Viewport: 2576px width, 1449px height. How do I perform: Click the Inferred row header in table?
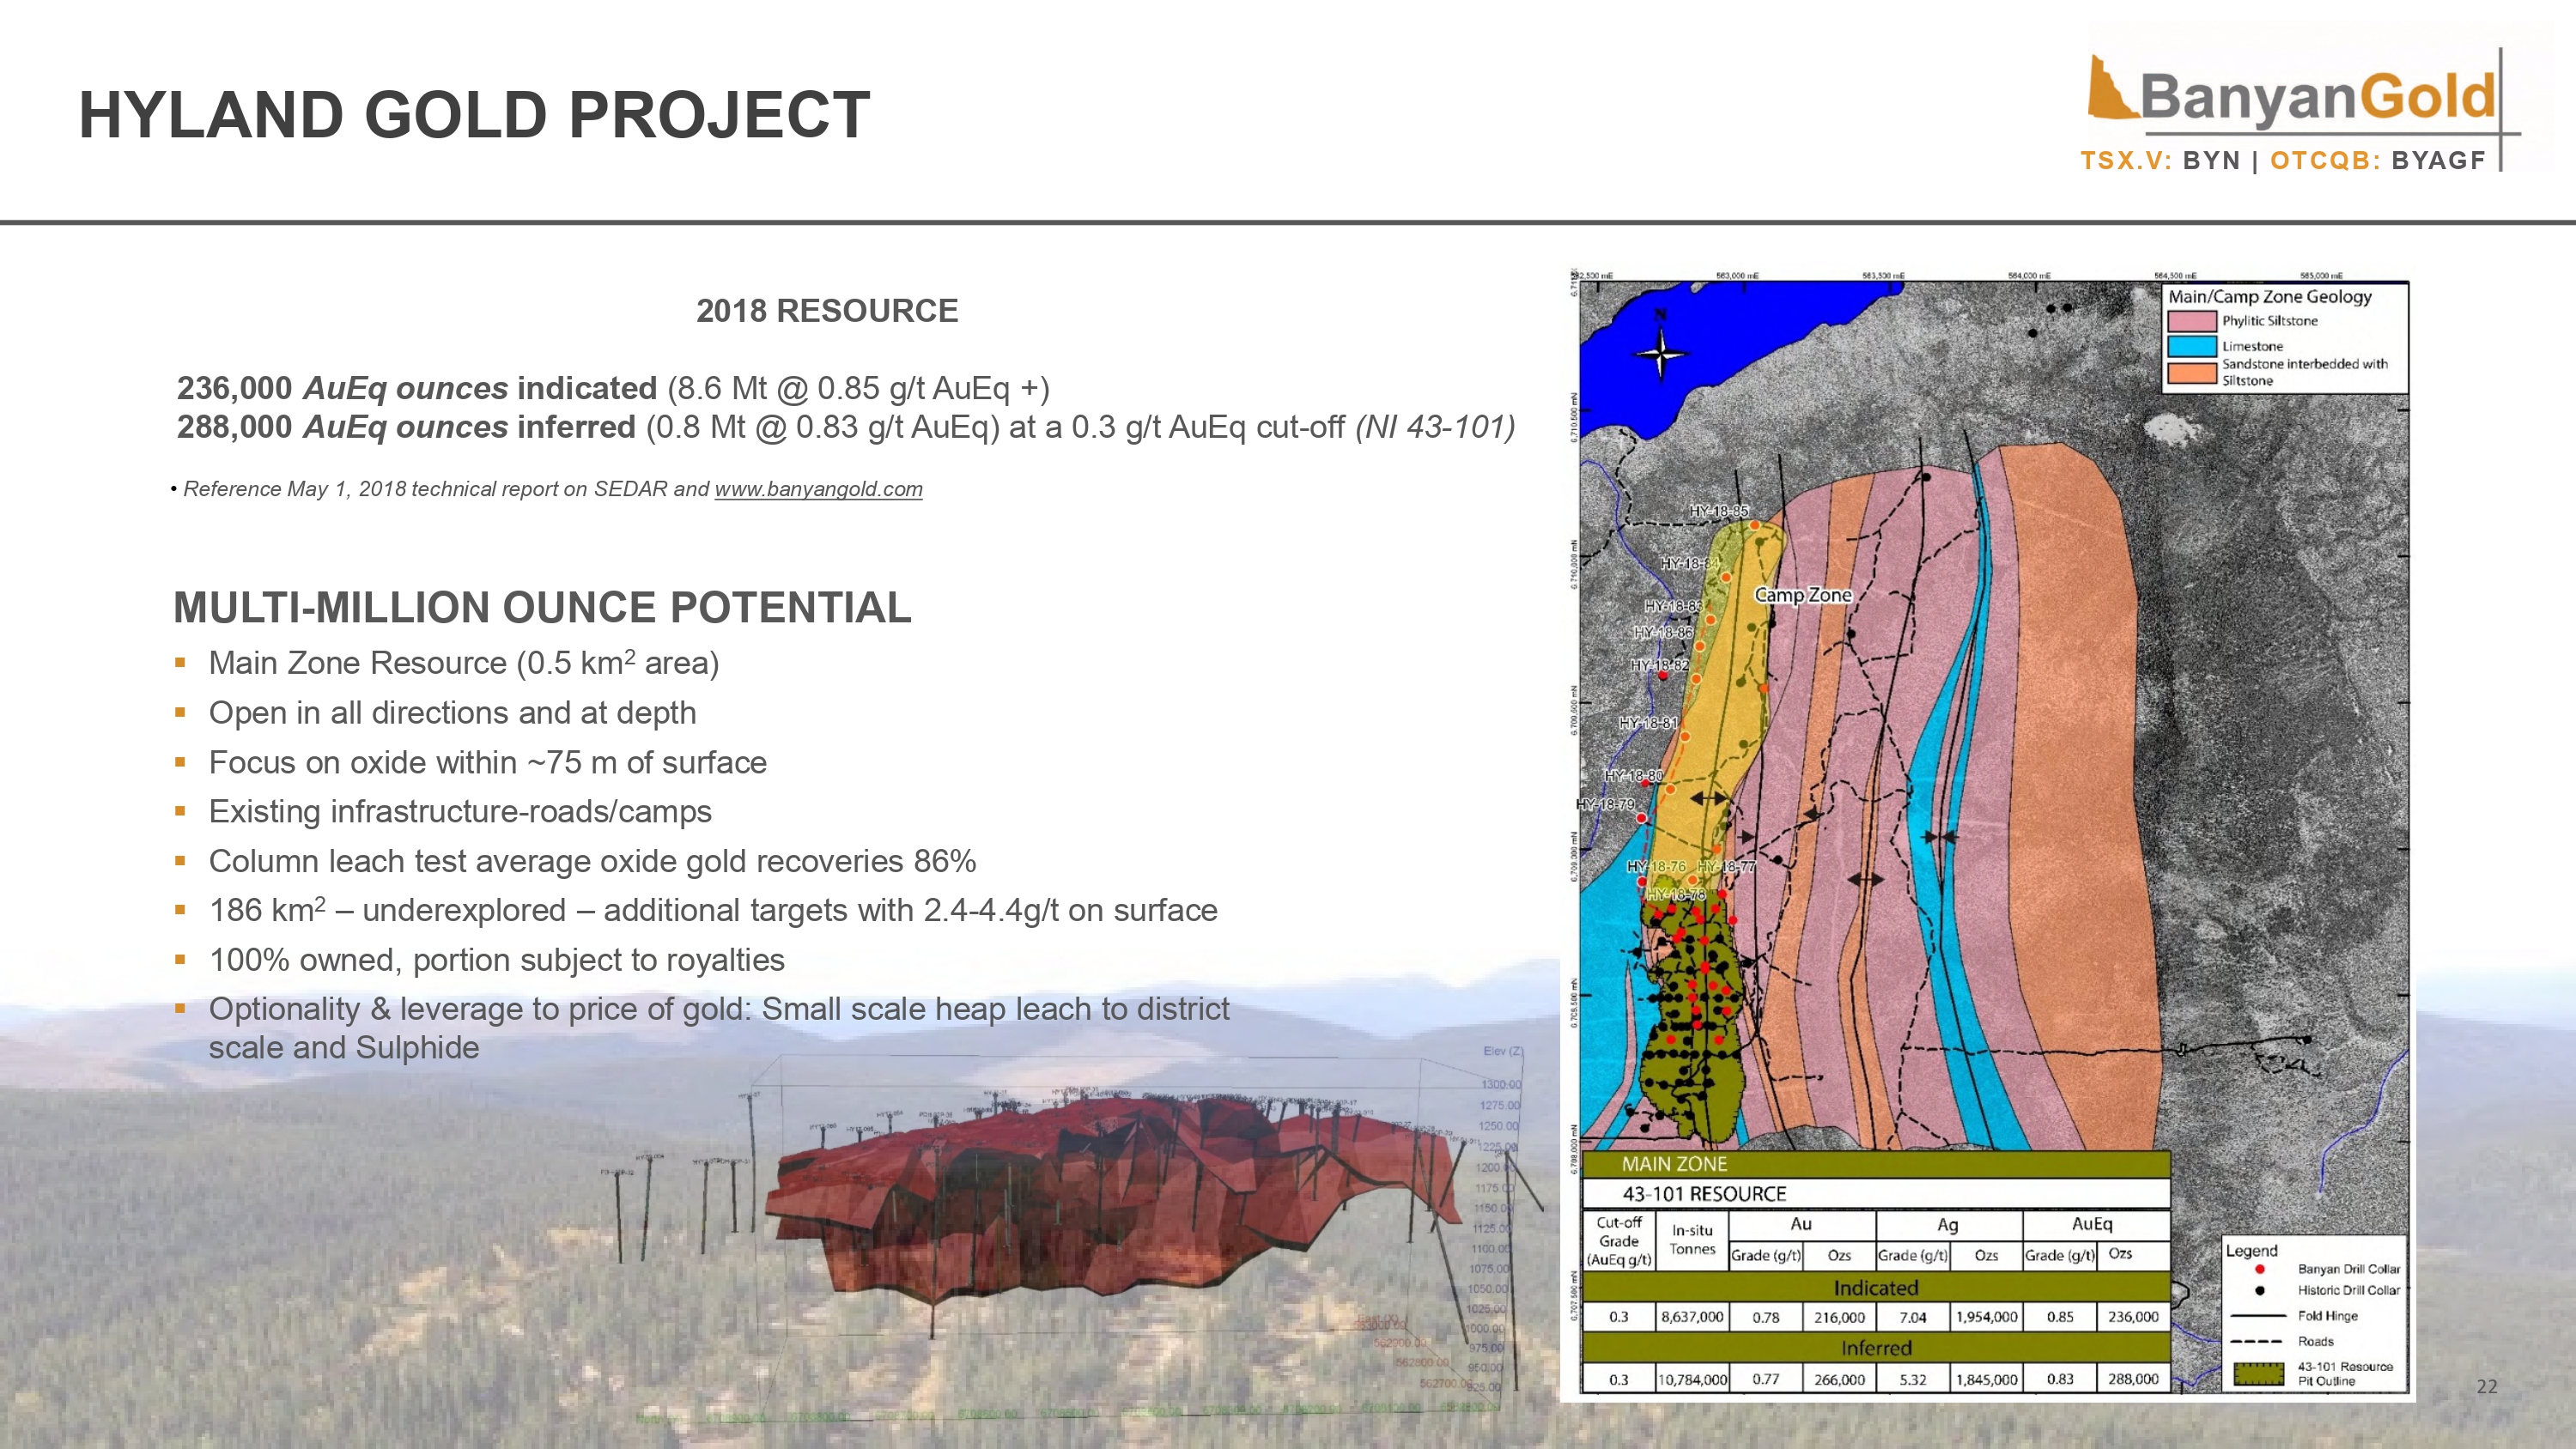1875,1348
